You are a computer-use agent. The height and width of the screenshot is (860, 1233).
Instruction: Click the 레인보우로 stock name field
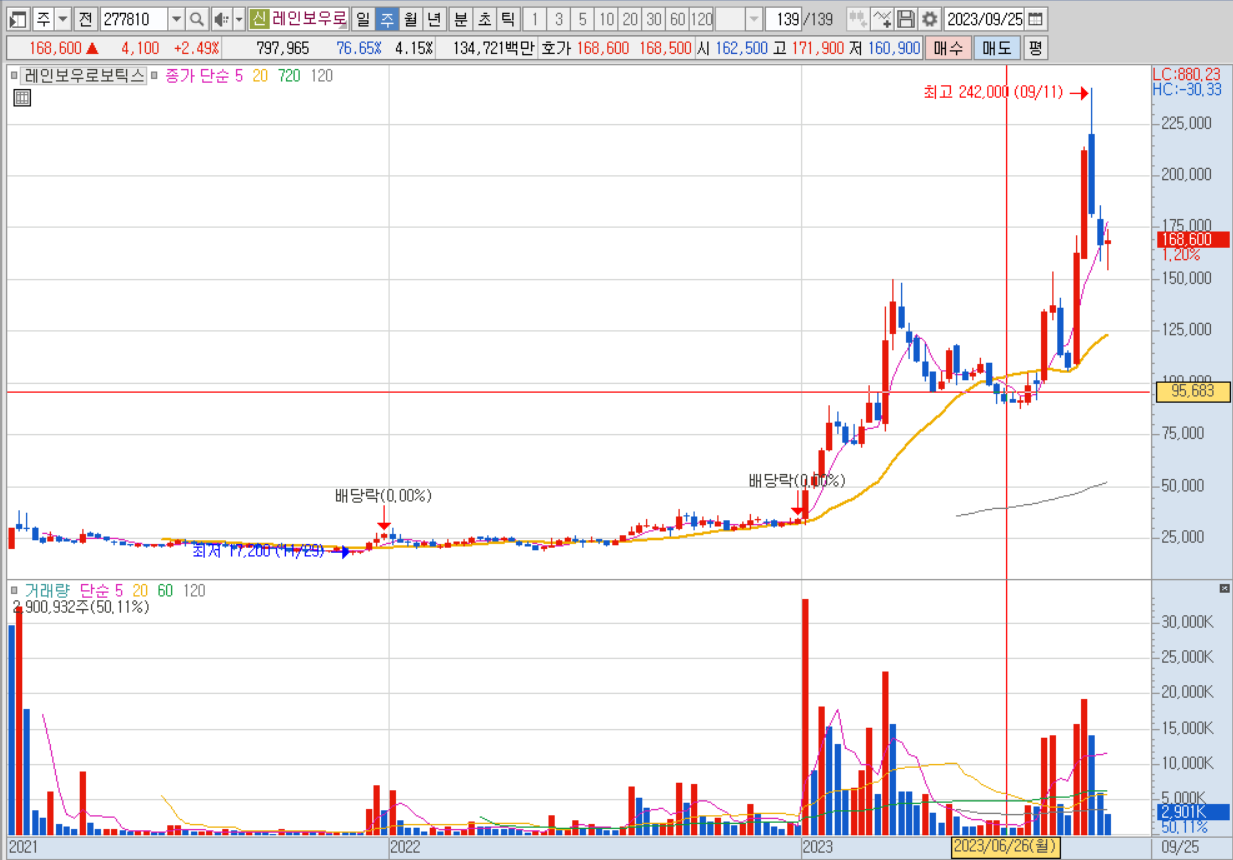(308, 18)
